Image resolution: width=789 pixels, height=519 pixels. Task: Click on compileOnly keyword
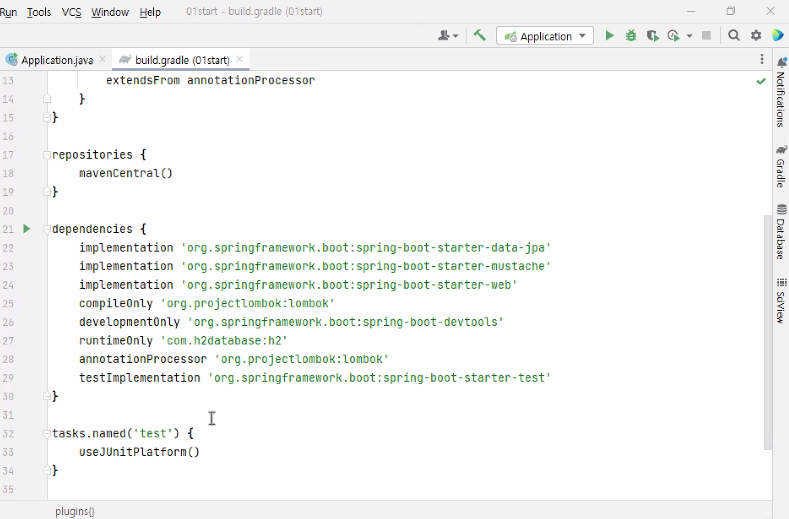click(116, 304)
